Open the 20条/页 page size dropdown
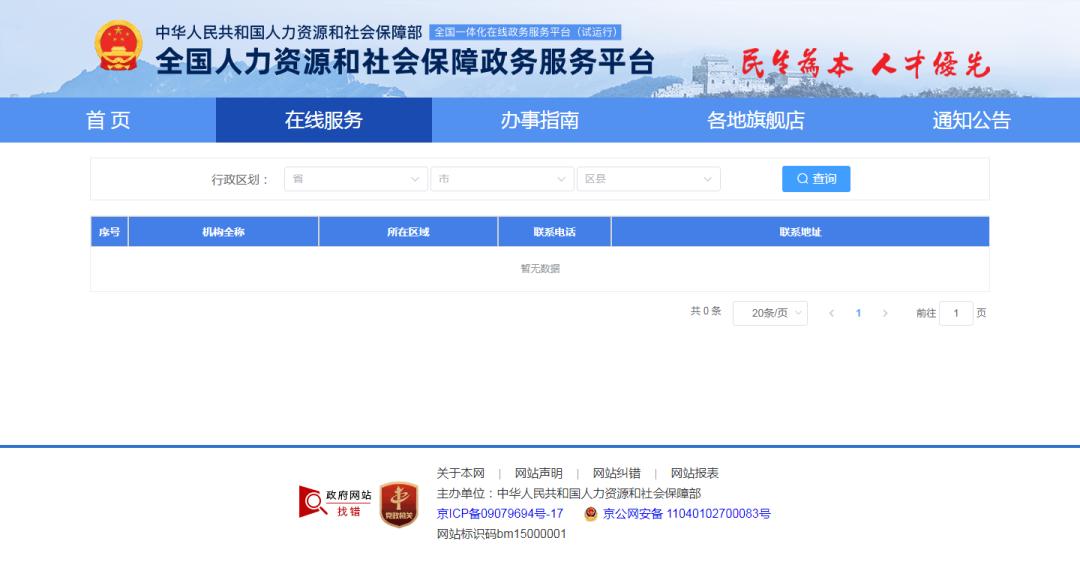This screenshot has height=568, width=1080. point(770,313)
